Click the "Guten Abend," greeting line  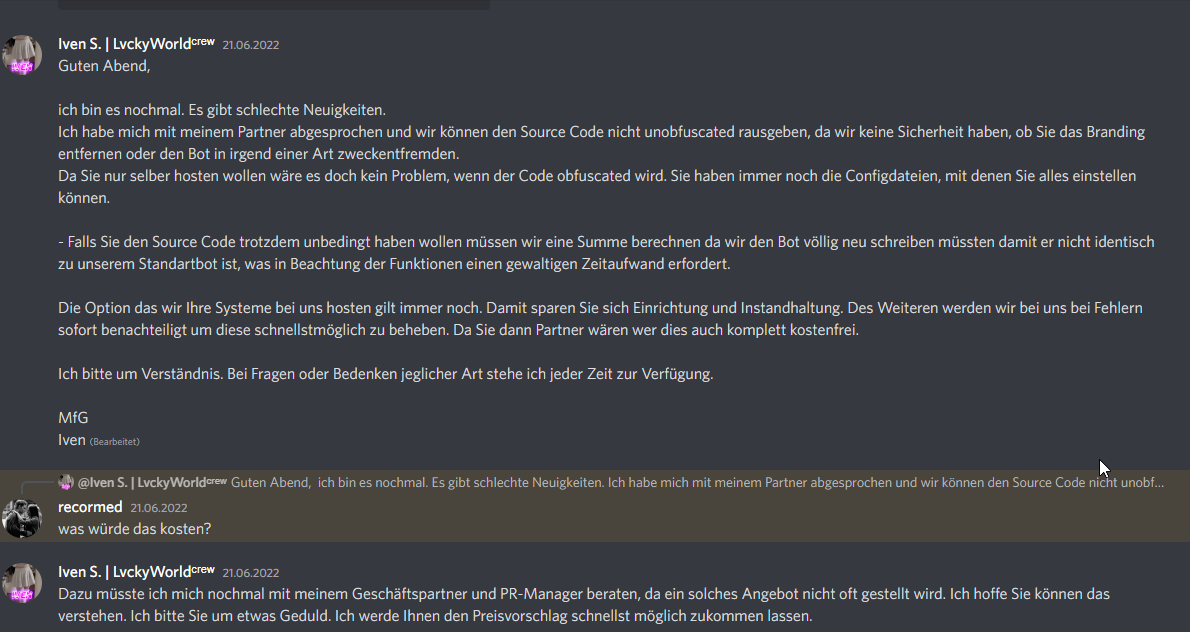(104, 66)
